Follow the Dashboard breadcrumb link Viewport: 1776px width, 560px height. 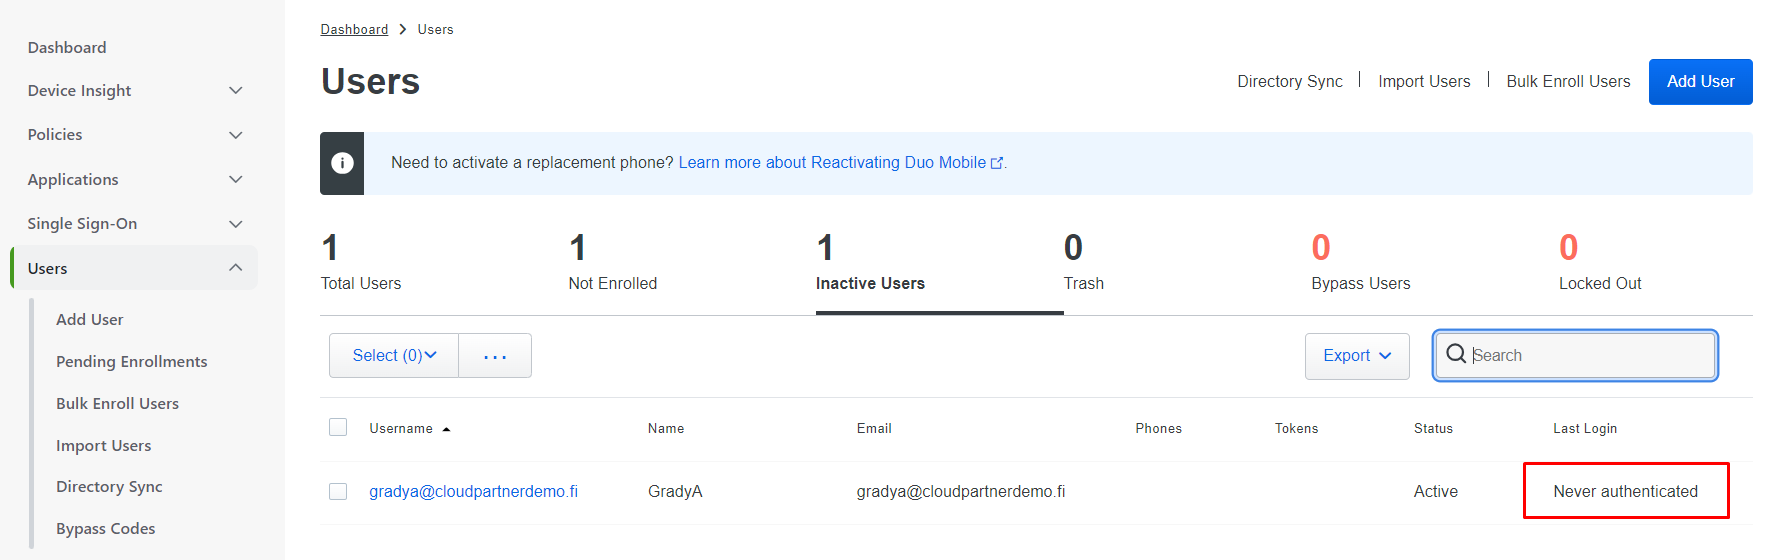pos(354,29)
